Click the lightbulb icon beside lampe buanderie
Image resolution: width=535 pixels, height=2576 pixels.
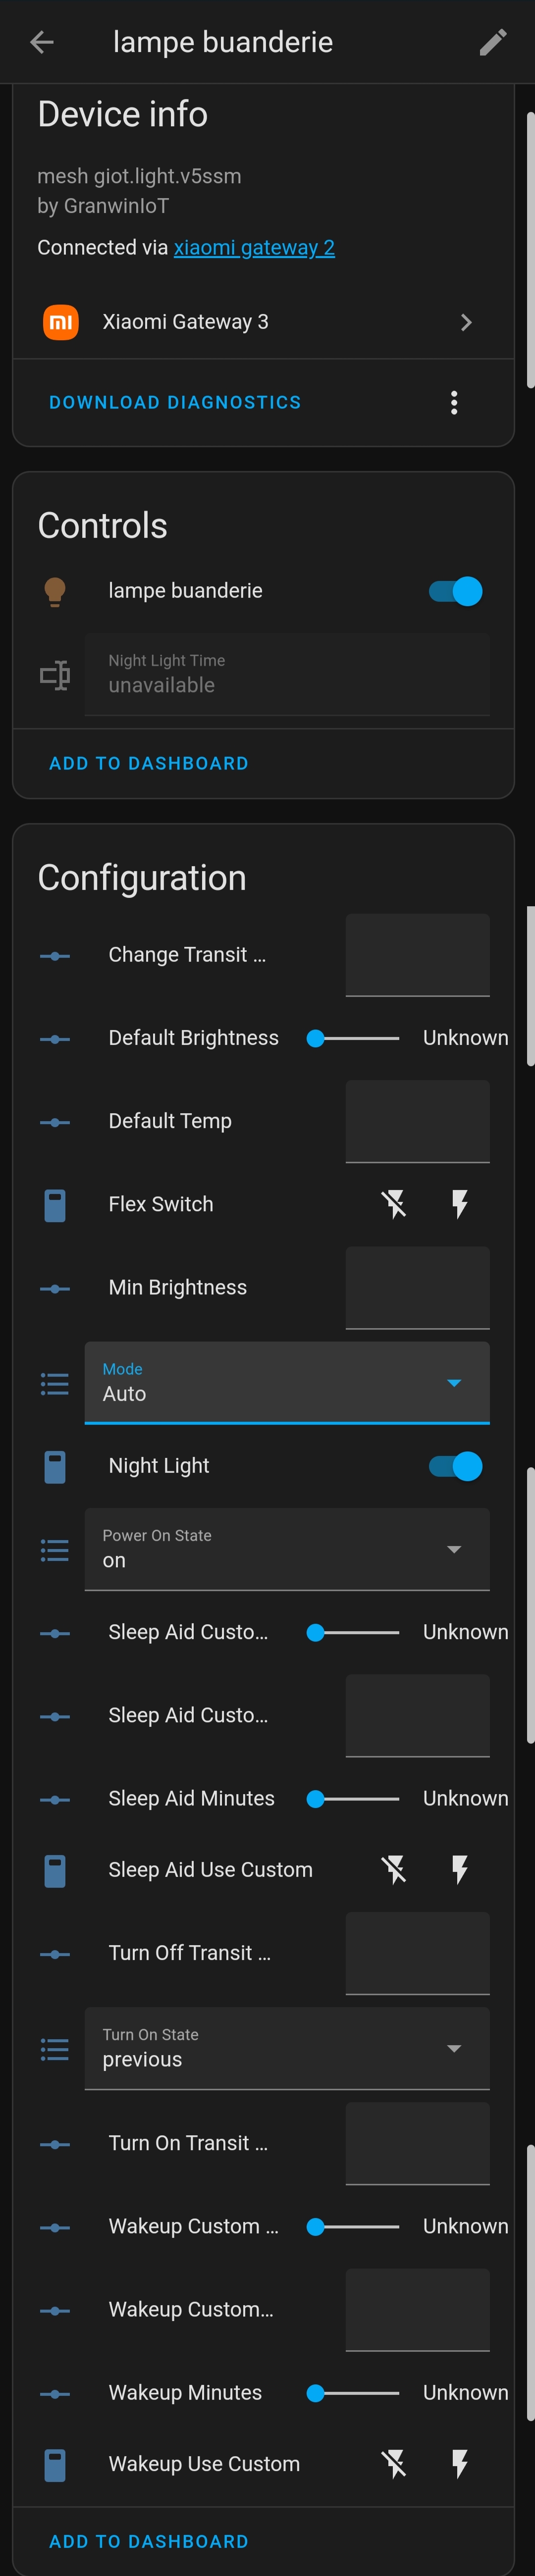click(x=56, y=590)
